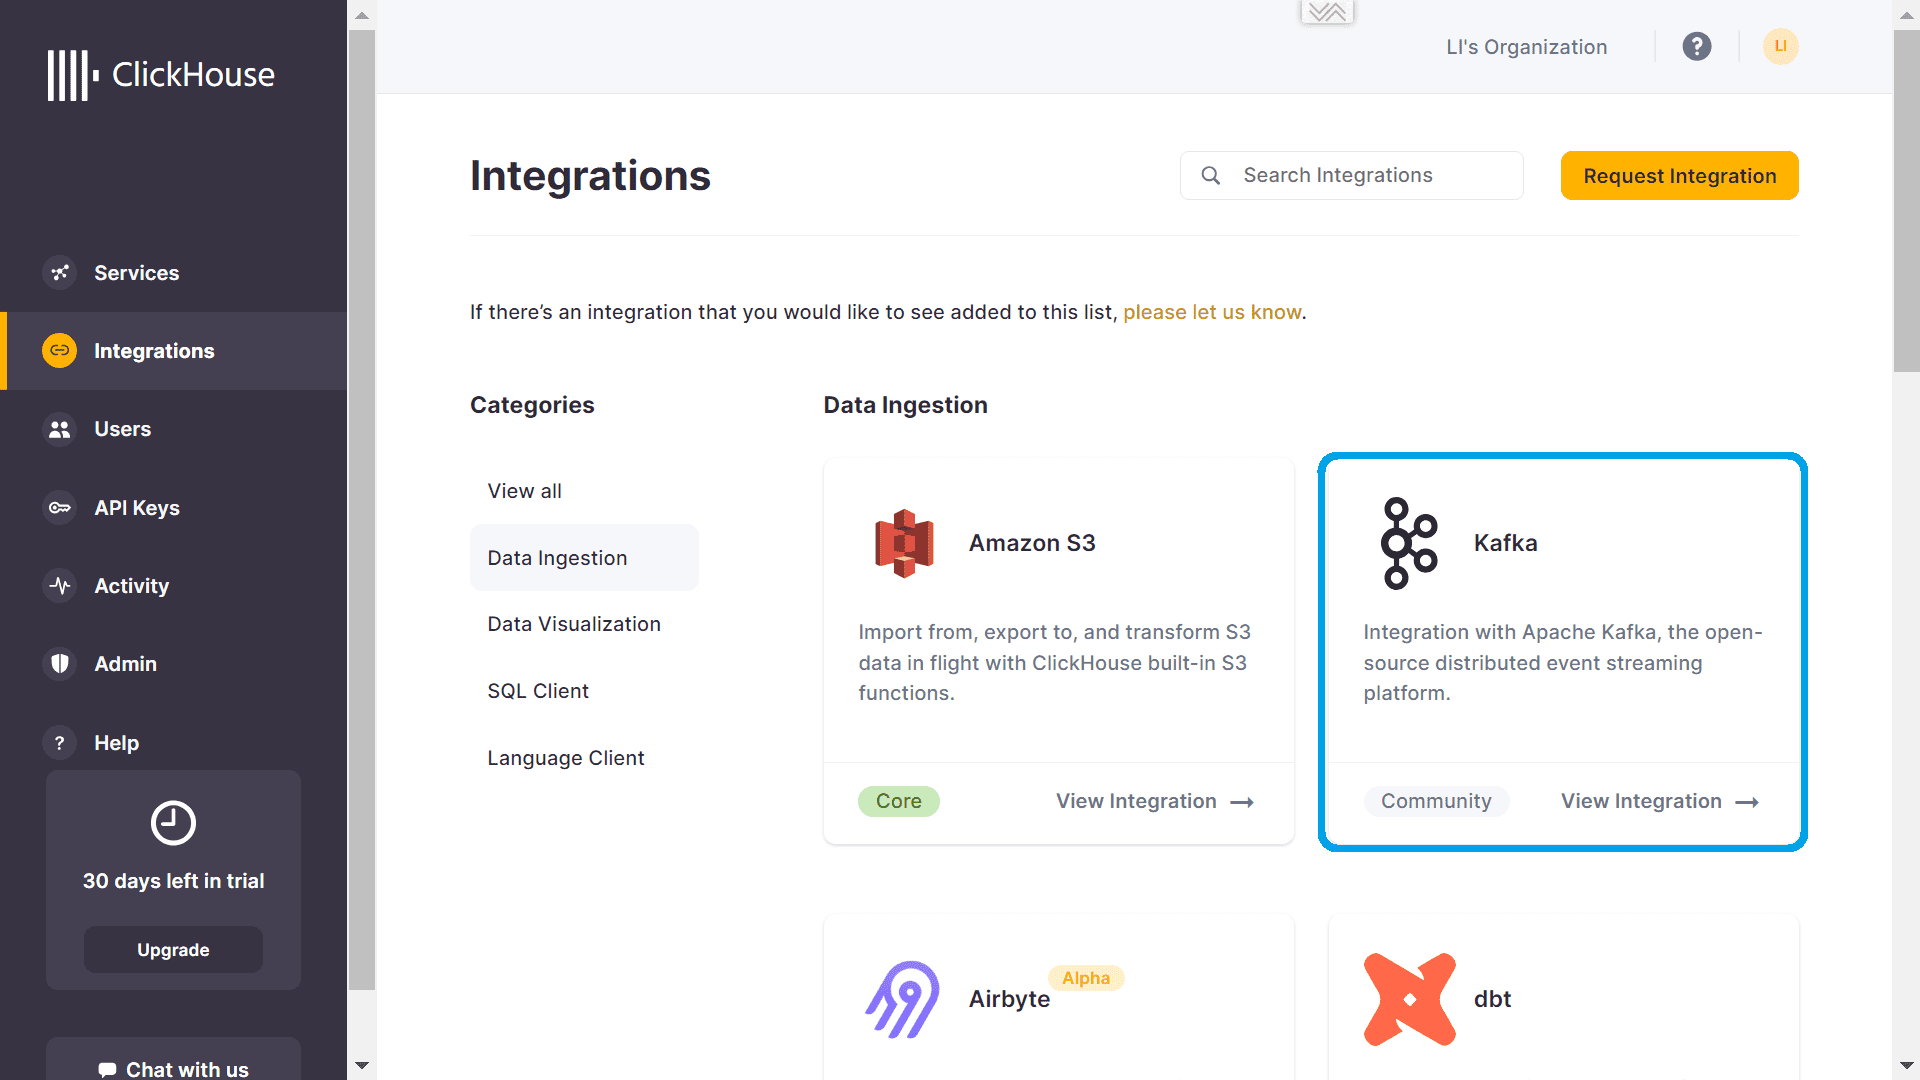The image size is (1920, 1080).
Task: Select the SQL Client category
Action: [538, 691]
